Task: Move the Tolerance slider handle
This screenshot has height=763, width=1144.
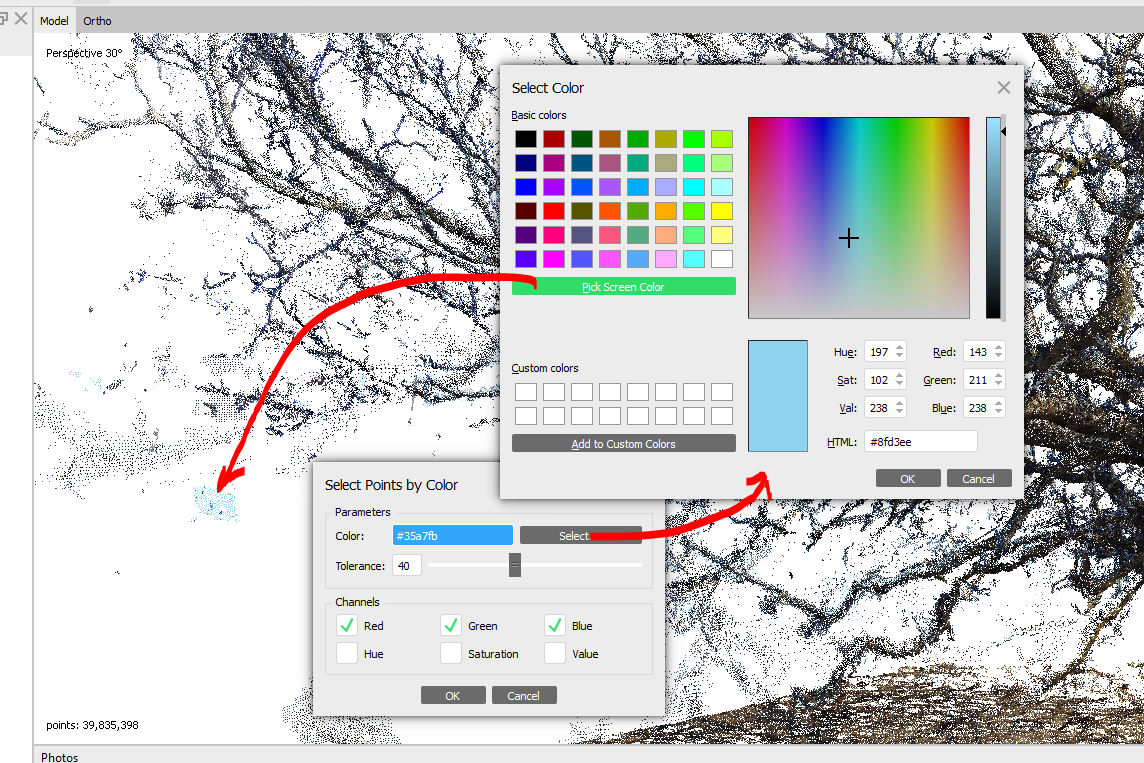Action: click(514, 565)
